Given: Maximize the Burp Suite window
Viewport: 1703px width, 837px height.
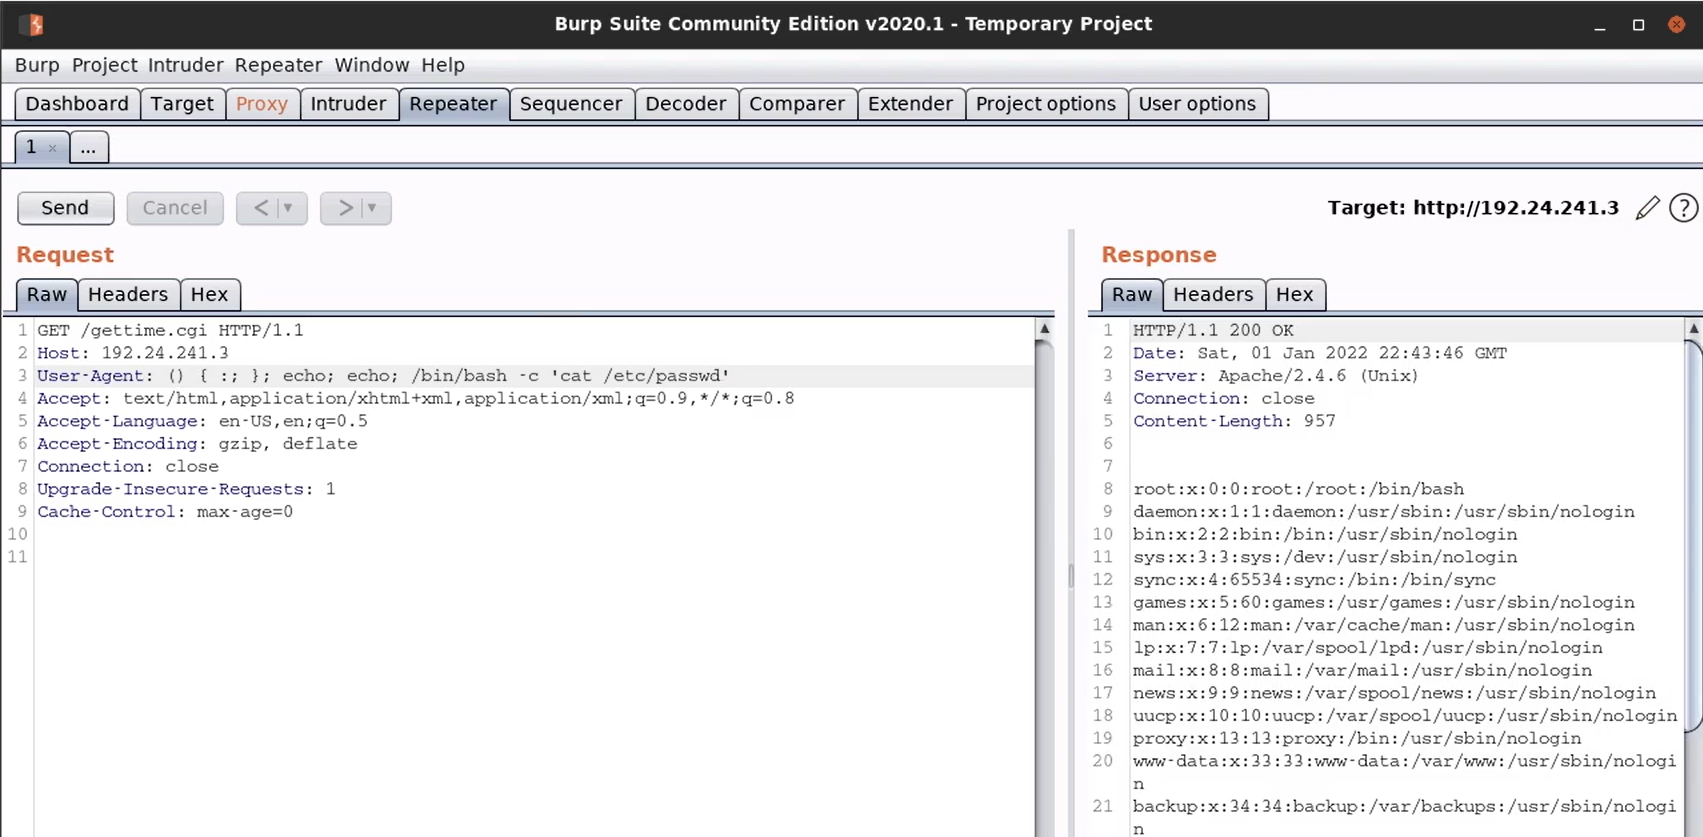Looking at the screenshot, I should (1638, 25).
